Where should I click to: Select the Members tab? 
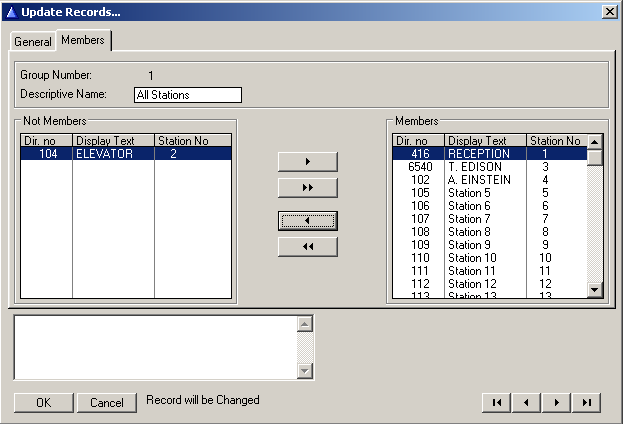[x=83, y=40]
